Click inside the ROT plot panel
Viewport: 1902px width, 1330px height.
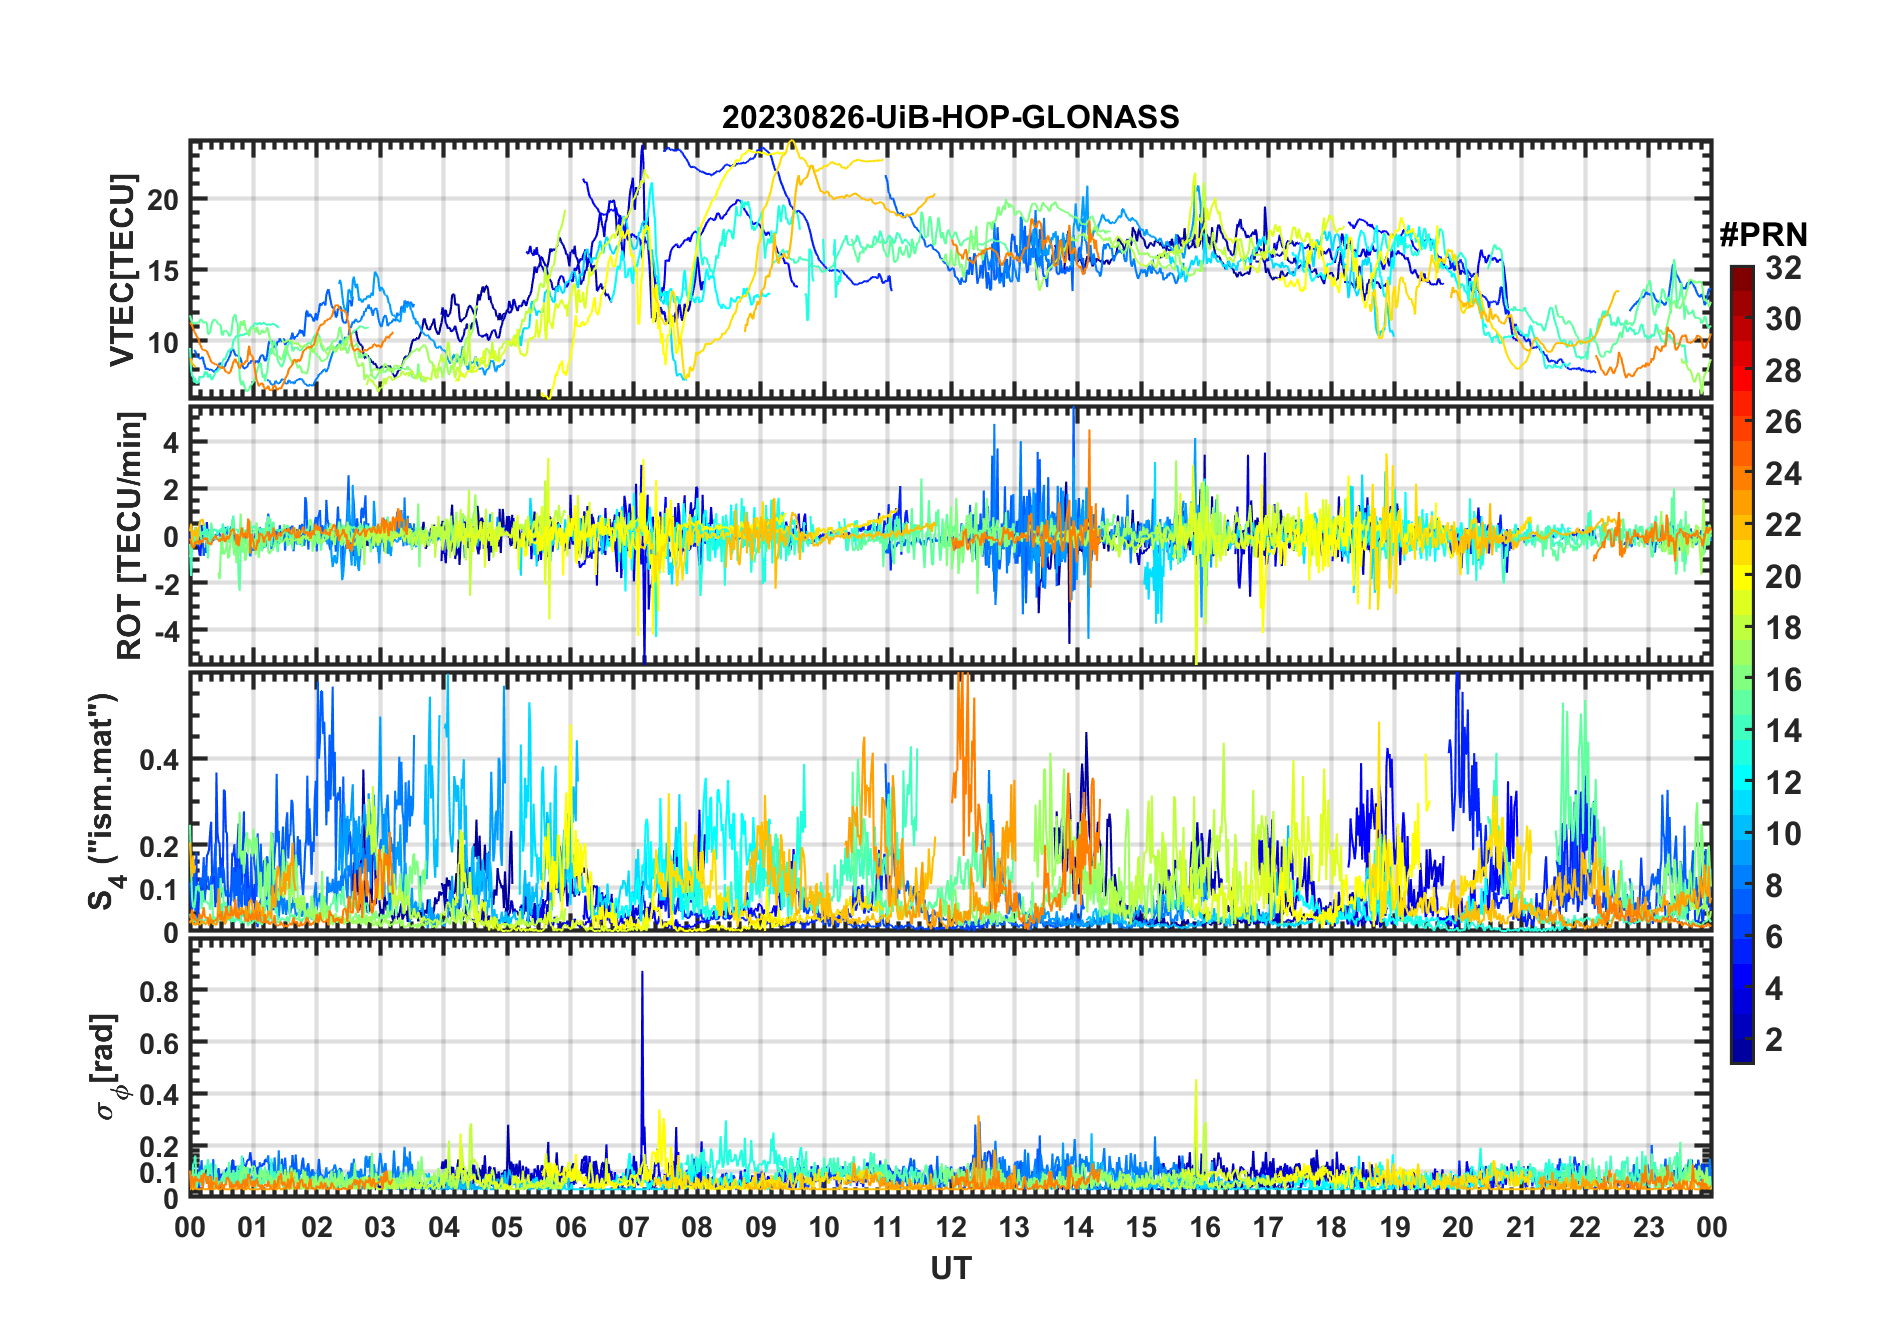(951, 535)
